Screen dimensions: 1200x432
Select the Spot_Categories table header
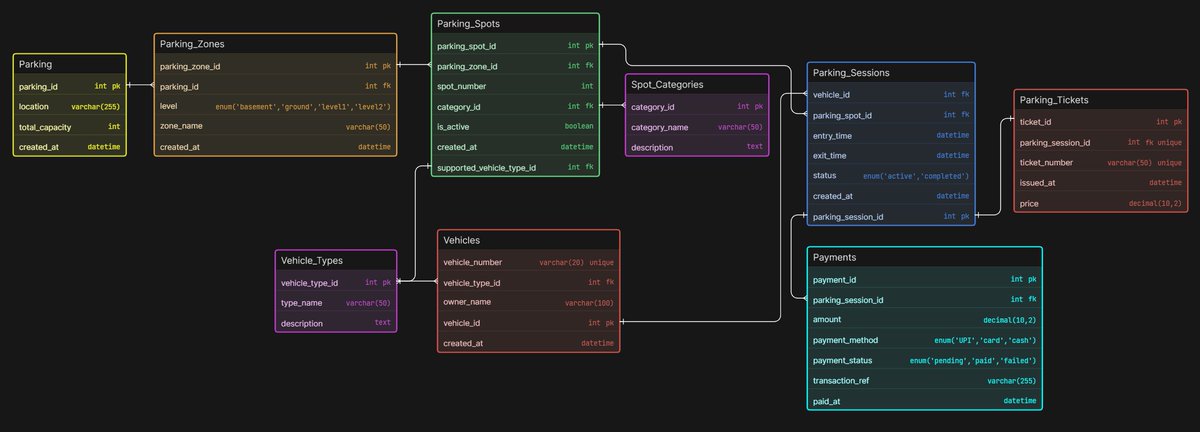(x=697, y=85)
